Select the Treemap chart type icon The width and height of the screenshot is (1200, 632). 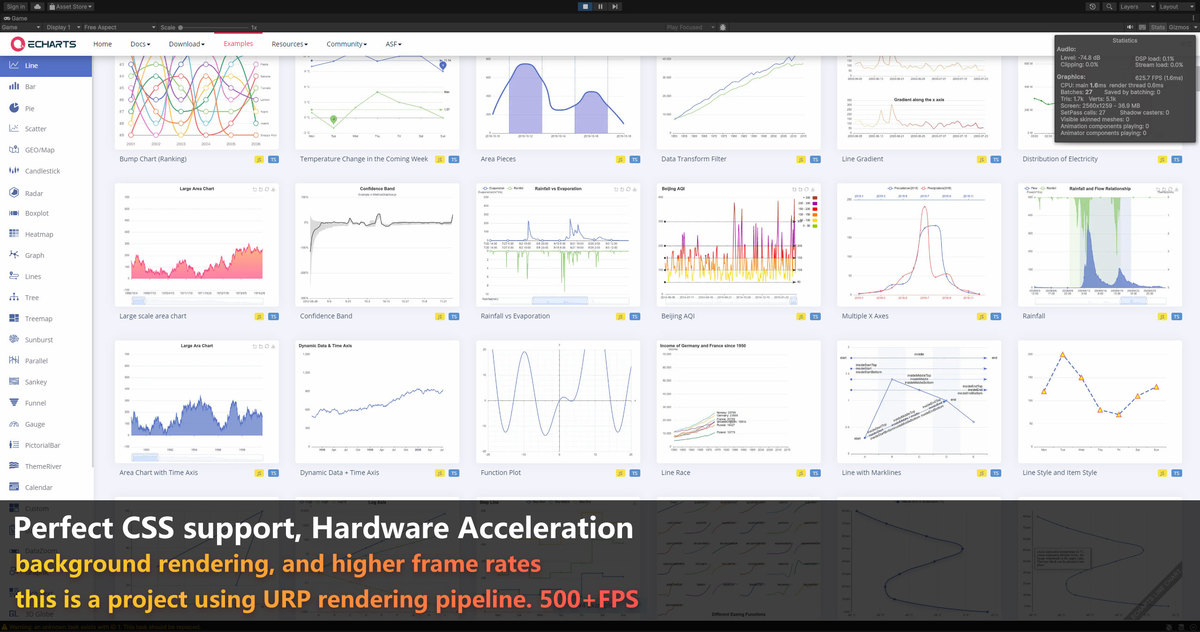[13, 318]
